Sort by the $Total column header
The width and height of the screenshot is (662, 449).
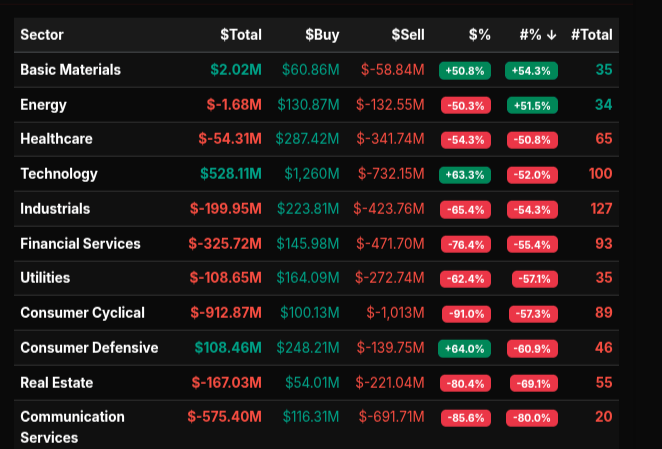(241, 35)
